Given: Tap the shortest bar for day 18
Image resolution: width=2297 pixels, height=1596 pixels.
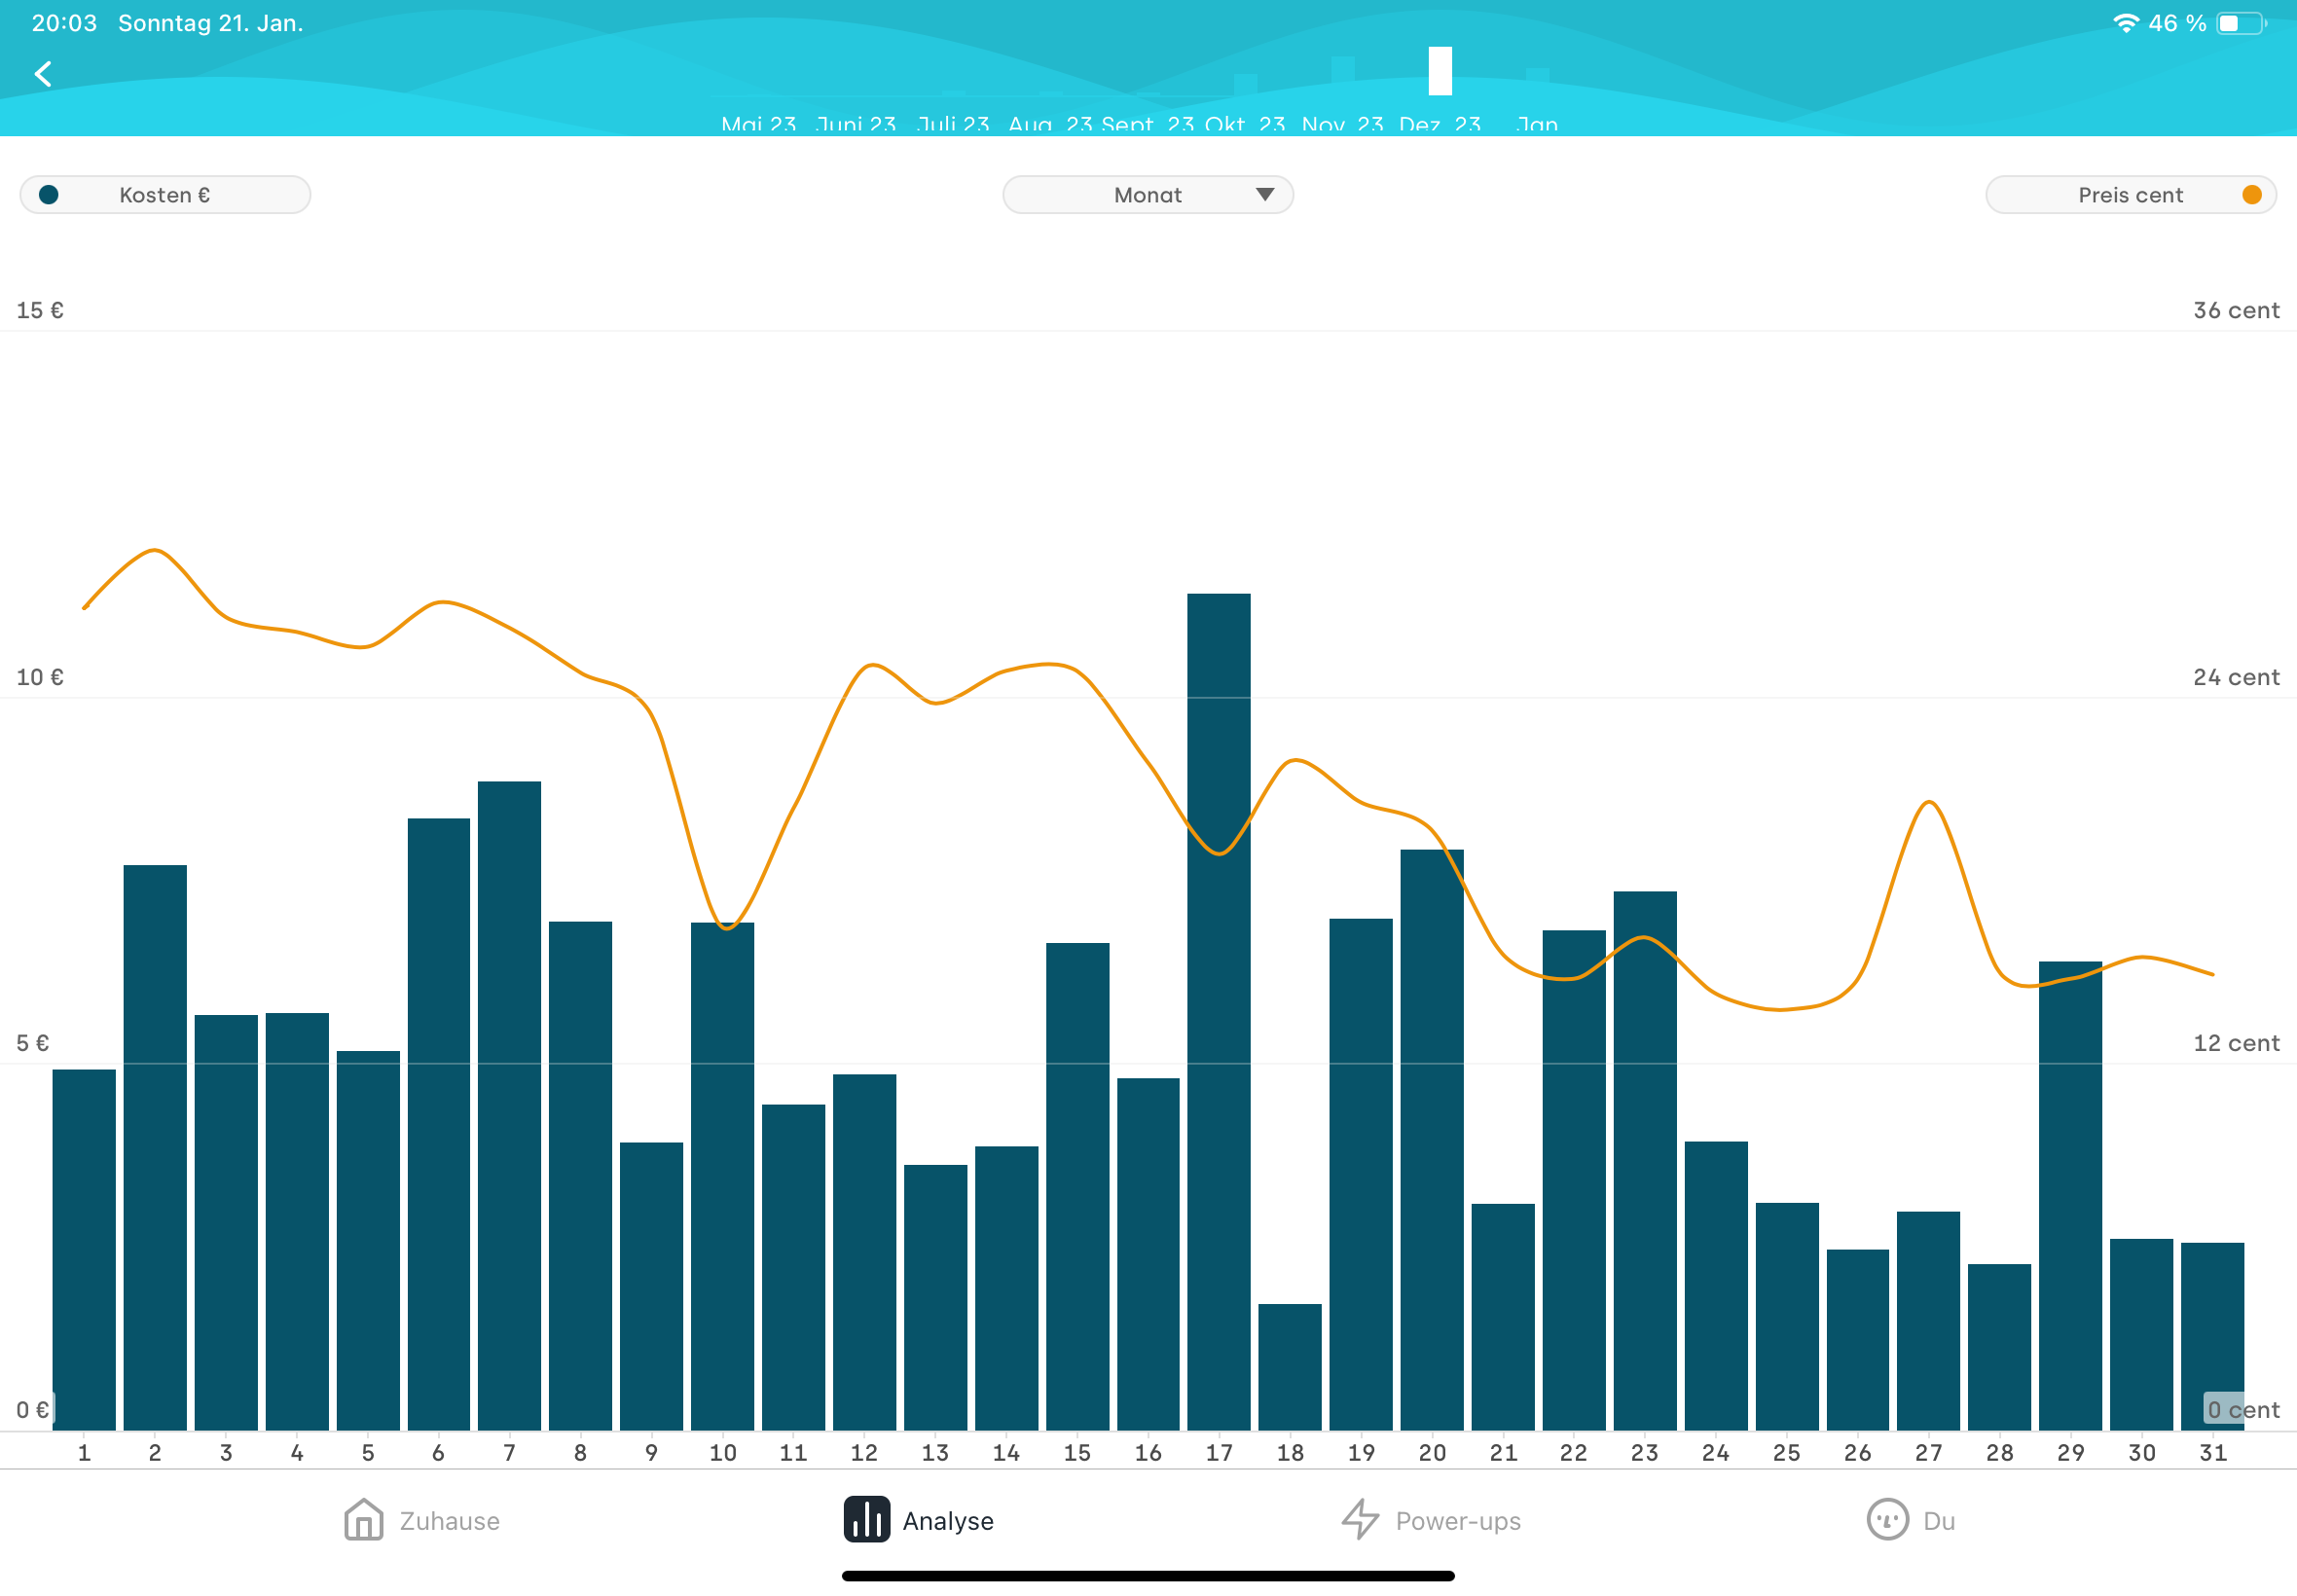Looking at the screenshot, I should click(1289, 1366).
